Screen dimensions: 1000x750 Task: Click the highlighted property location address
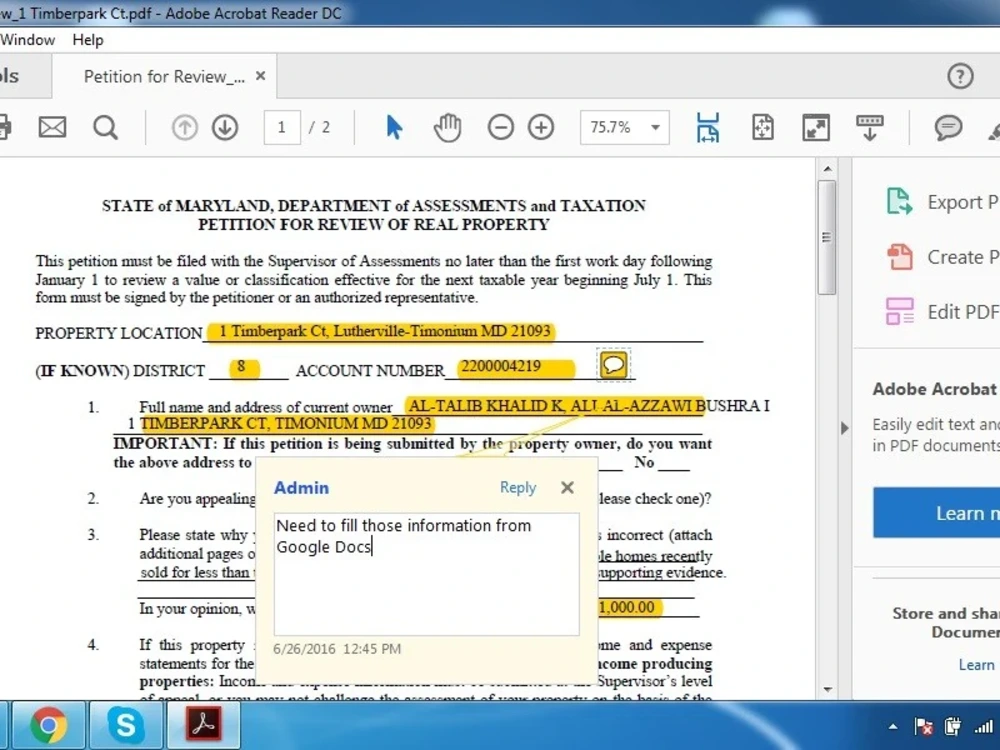coord(381,331)
